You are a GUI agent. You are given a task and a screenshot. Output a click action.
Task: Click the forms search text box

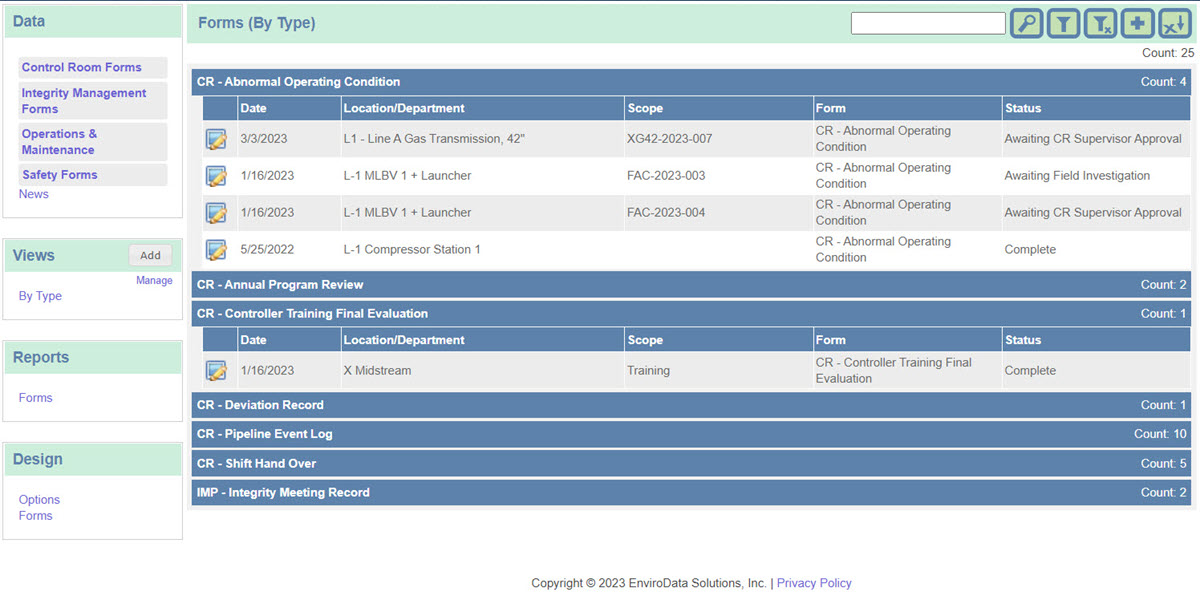tap(928, 23)
